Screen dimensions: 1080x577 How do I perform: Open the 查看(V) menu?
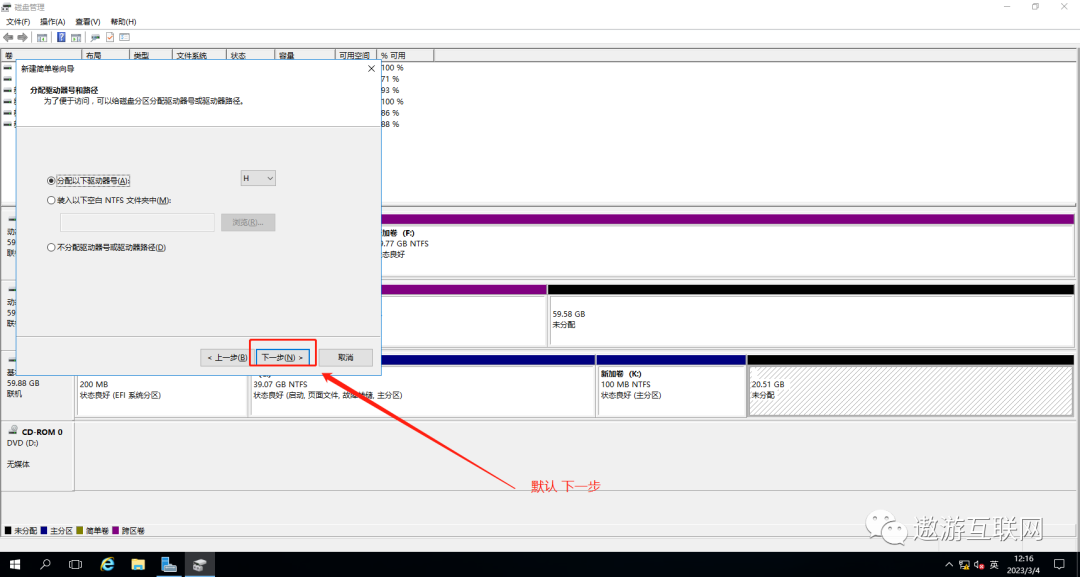tap(88, 22)
